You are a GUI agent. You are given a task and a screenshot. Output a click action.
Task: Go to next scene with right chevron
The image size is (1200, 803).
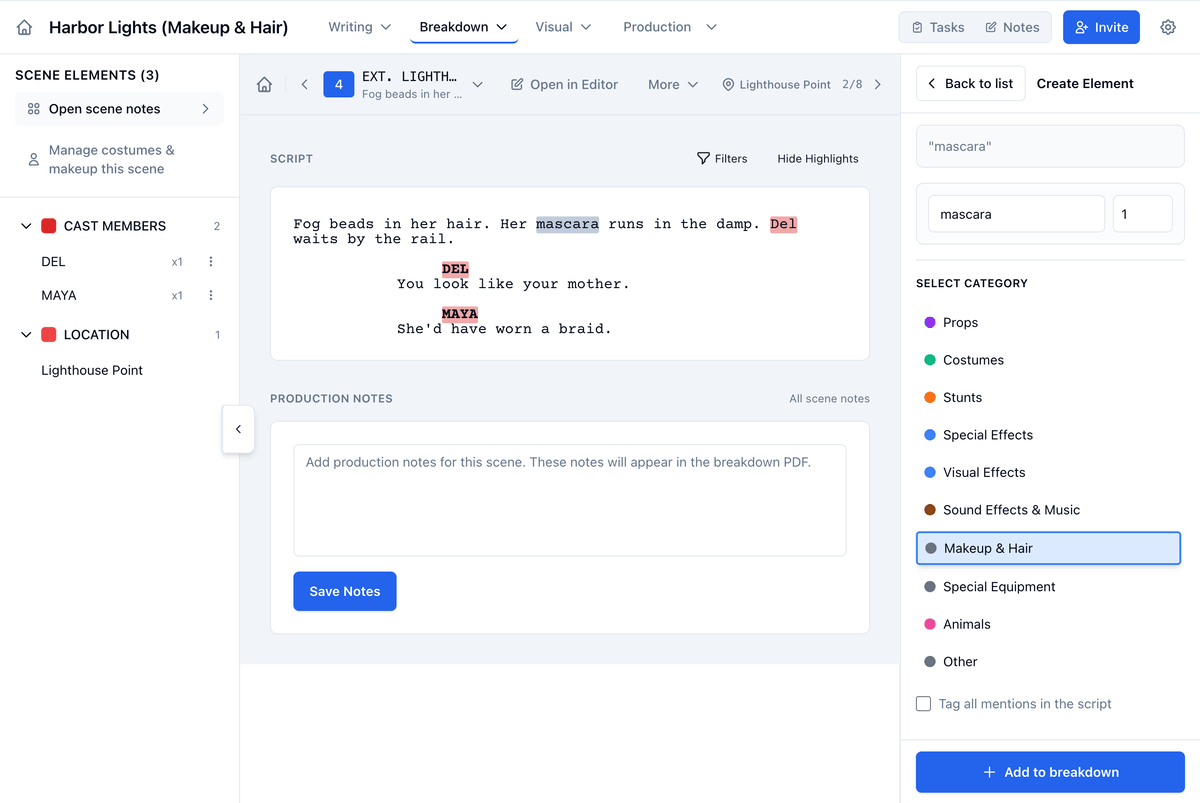point(878,85)
